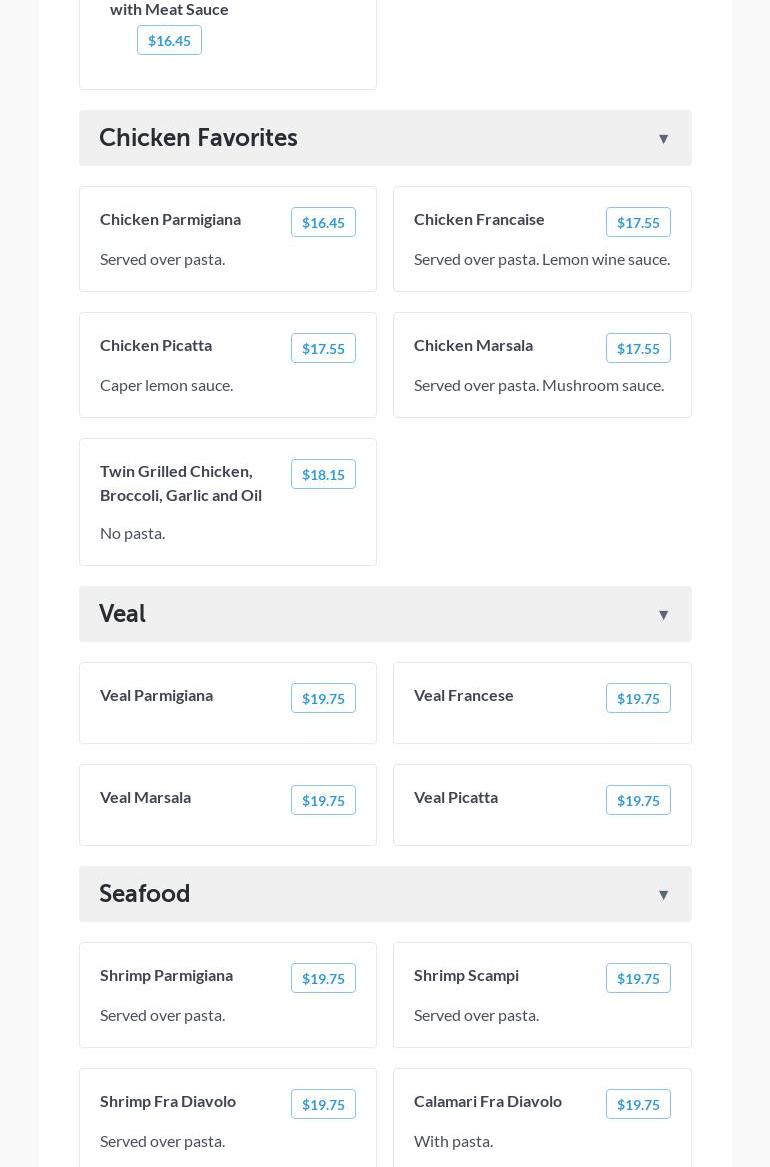Add Veal Picatta for $19.75
This screenshot has width=770, height=1167.
pyautogui.click(x=638, y=801)
